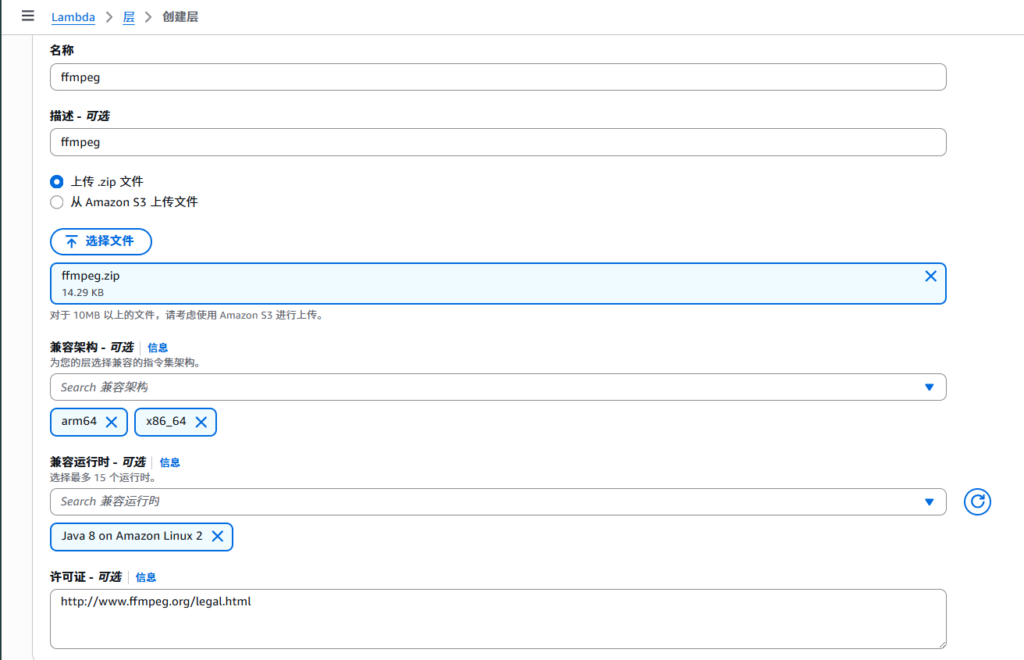
Task: Open the hamburger navigation menu
Action: click(x=28, y=16)
